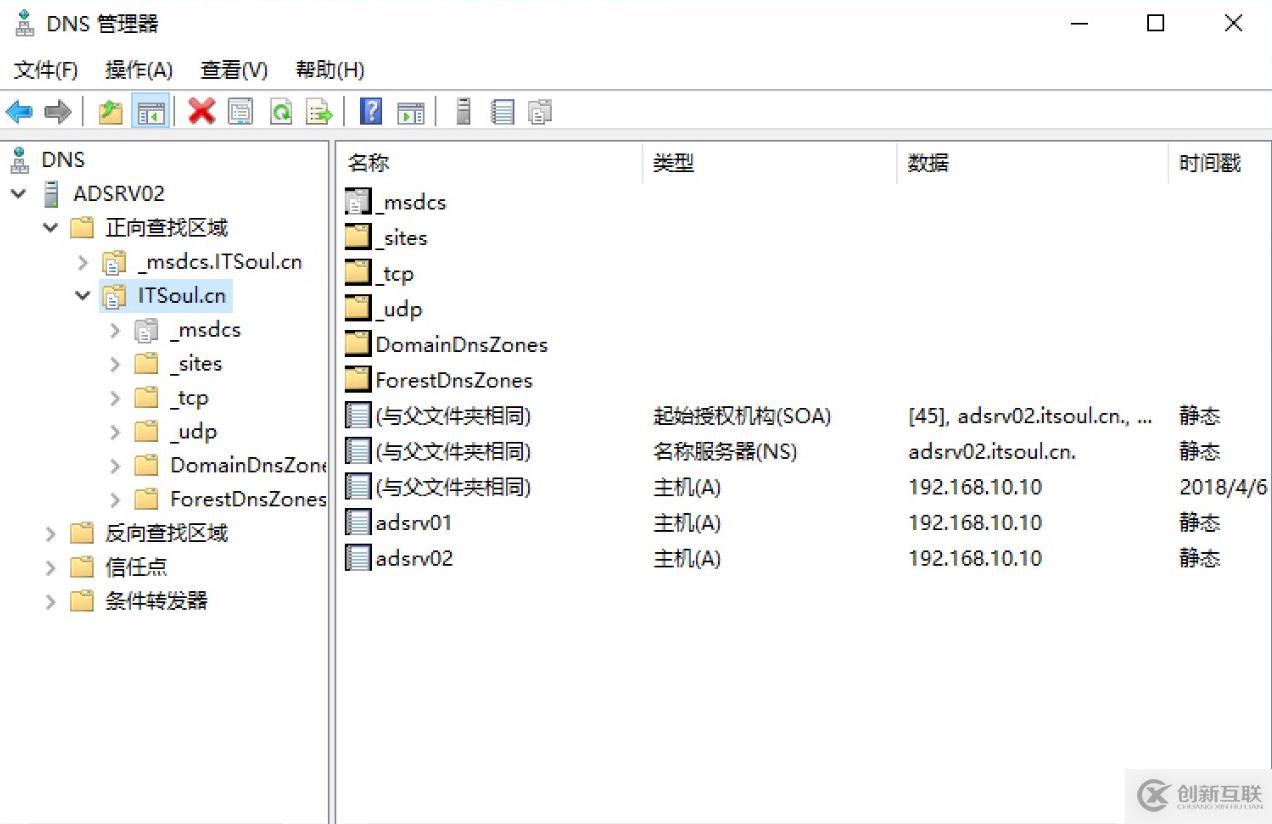The width and height of the screenshot is (1272, 824).
Task: Select _tcp folder label in tree
Action: click(189, 398)
